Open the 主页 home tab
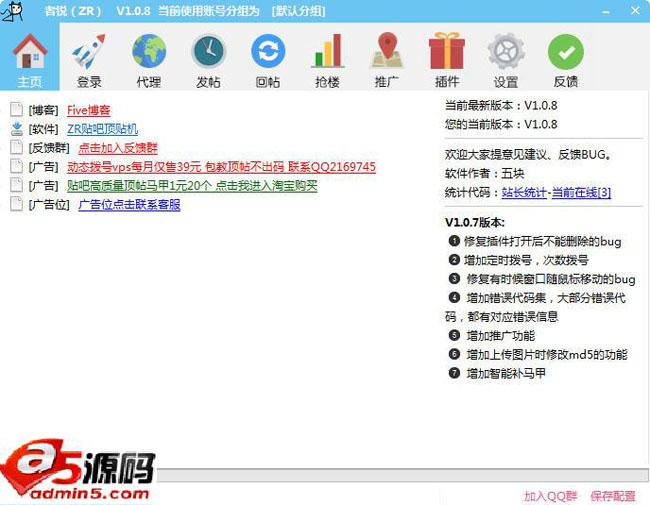 coord(30,57)
